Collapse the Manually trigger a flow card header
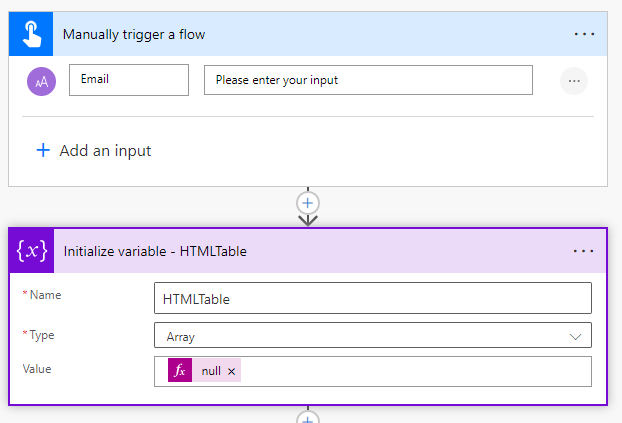The image size is (622, 423). click(300, 34)
